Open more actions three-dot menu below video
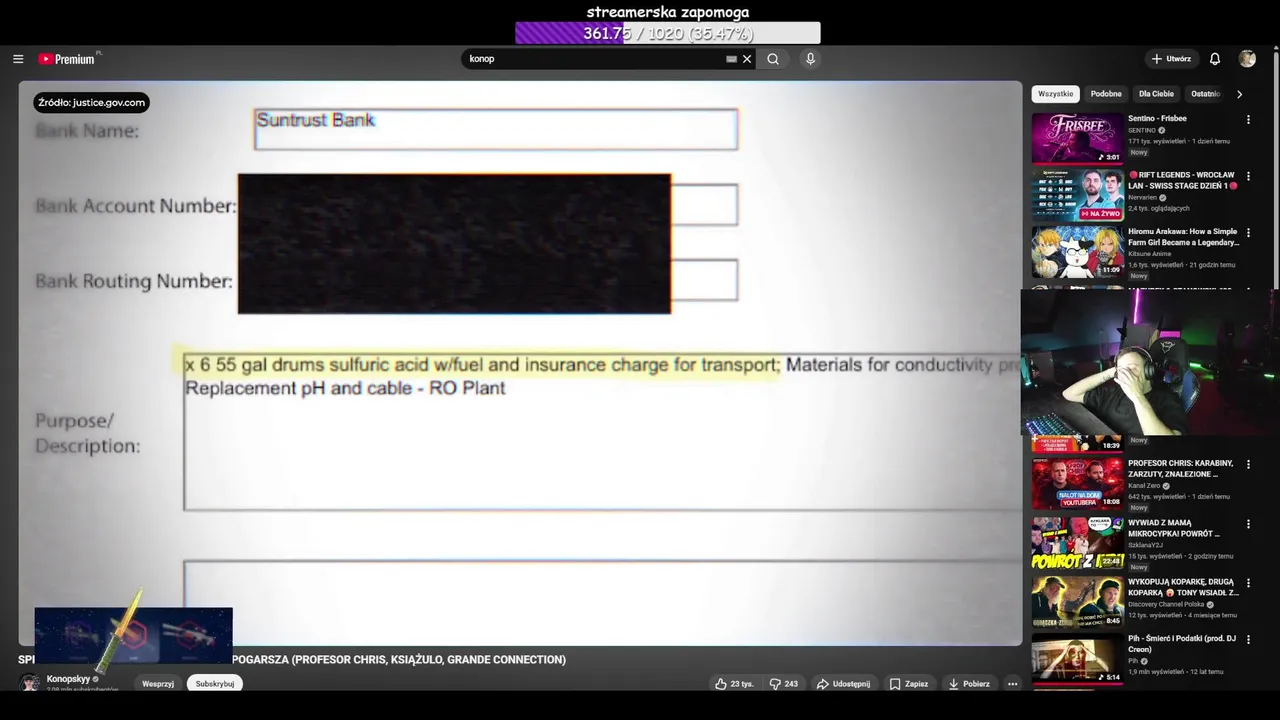The height and width of the screenshot is (720, 1280). click(x=1012, y=684)
